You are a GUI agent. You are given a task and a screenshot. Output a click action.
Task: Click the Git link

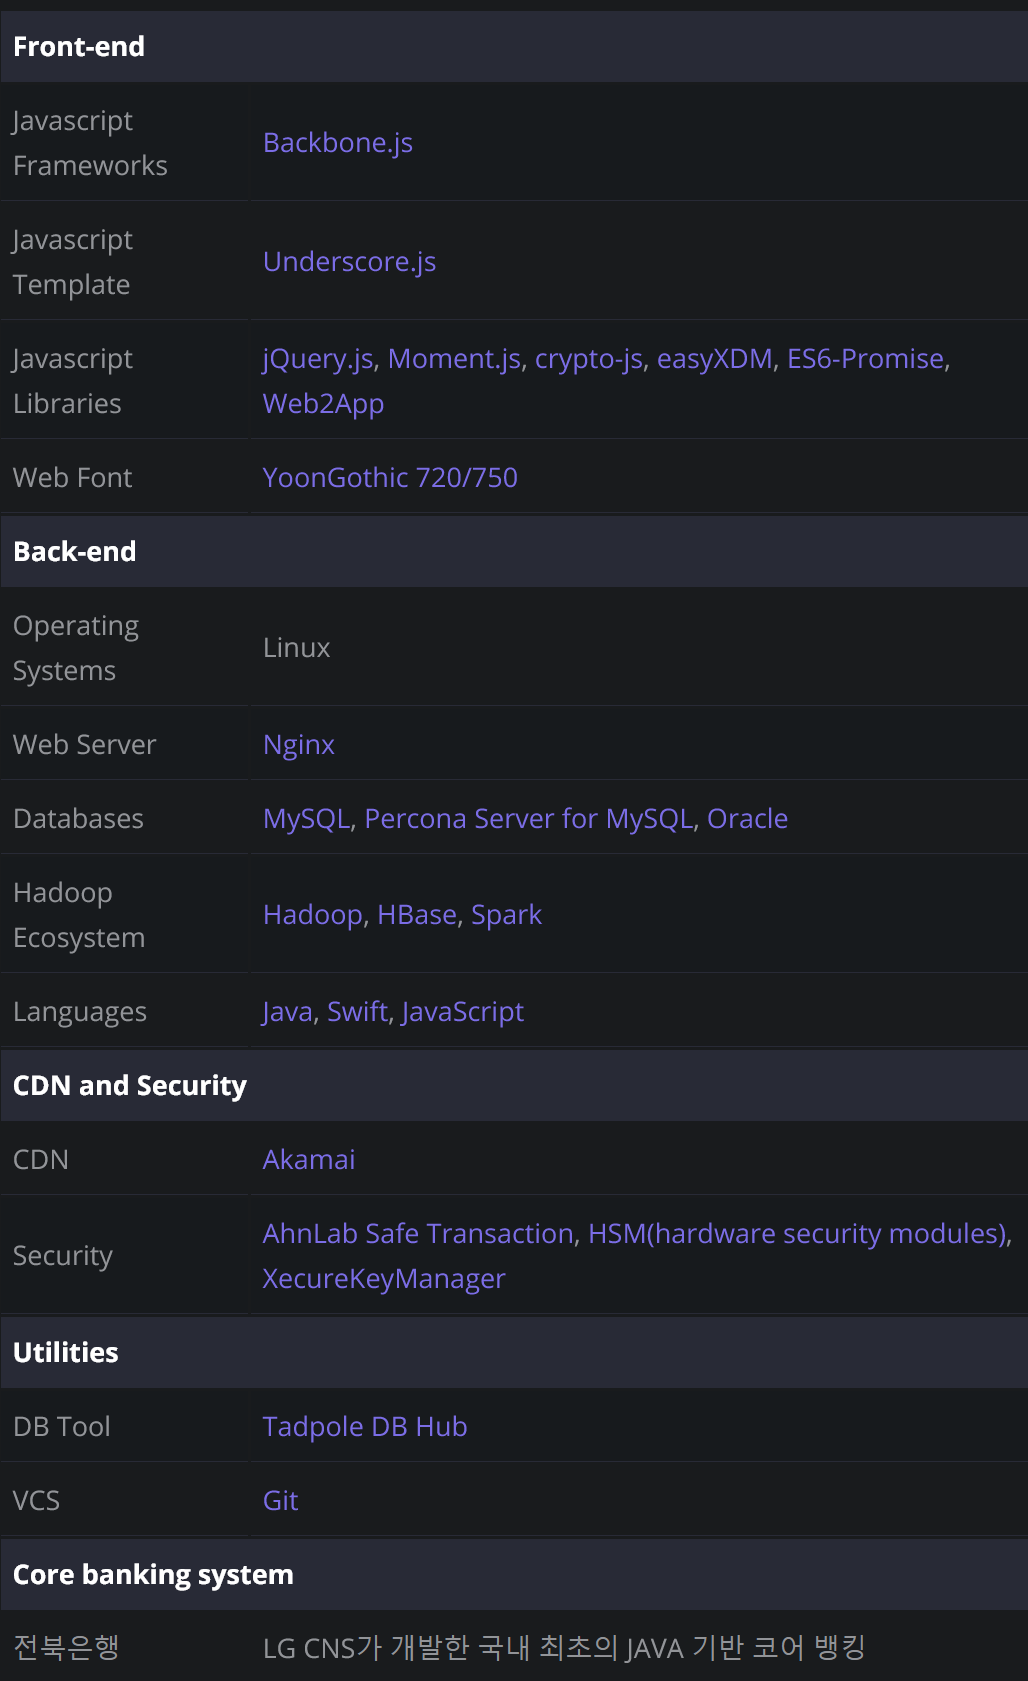[280, 1501]
